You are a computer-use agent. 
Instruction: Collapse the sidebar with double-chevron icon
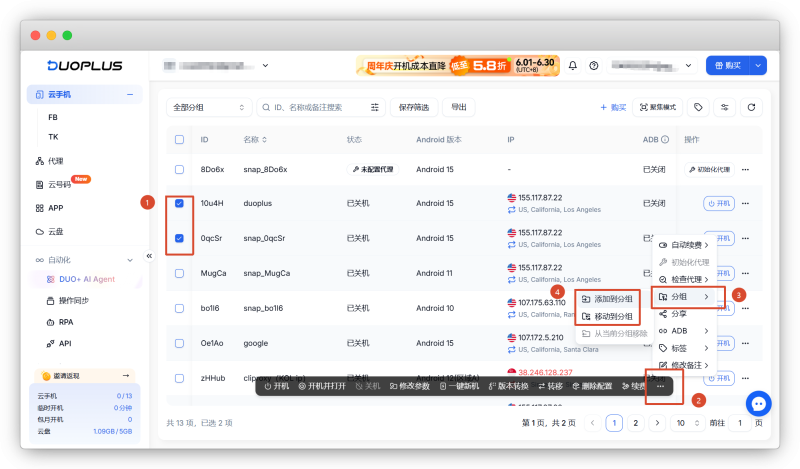[x=149, y=256]
